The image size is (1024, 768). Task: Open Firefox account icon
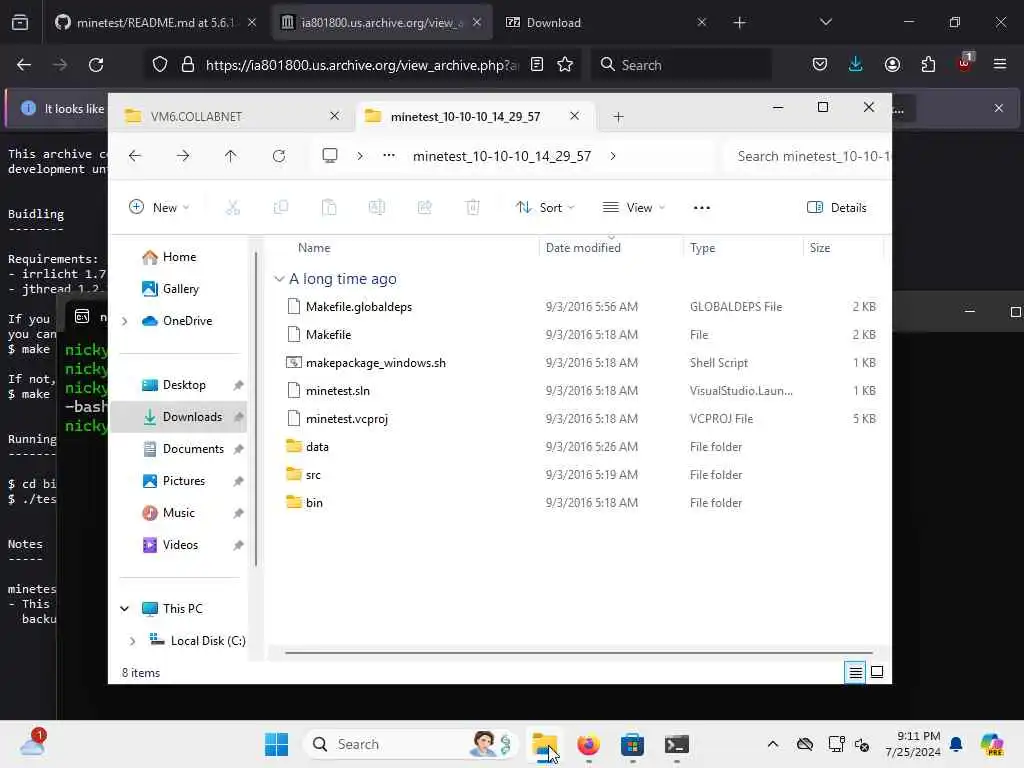pos(892,64)
